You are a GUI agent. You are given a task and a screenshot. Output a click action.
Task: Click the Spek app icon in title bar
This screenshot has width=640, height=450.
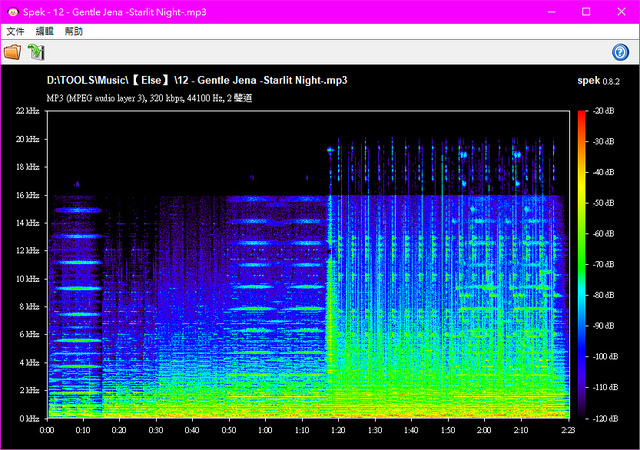[x=10, y=11]
